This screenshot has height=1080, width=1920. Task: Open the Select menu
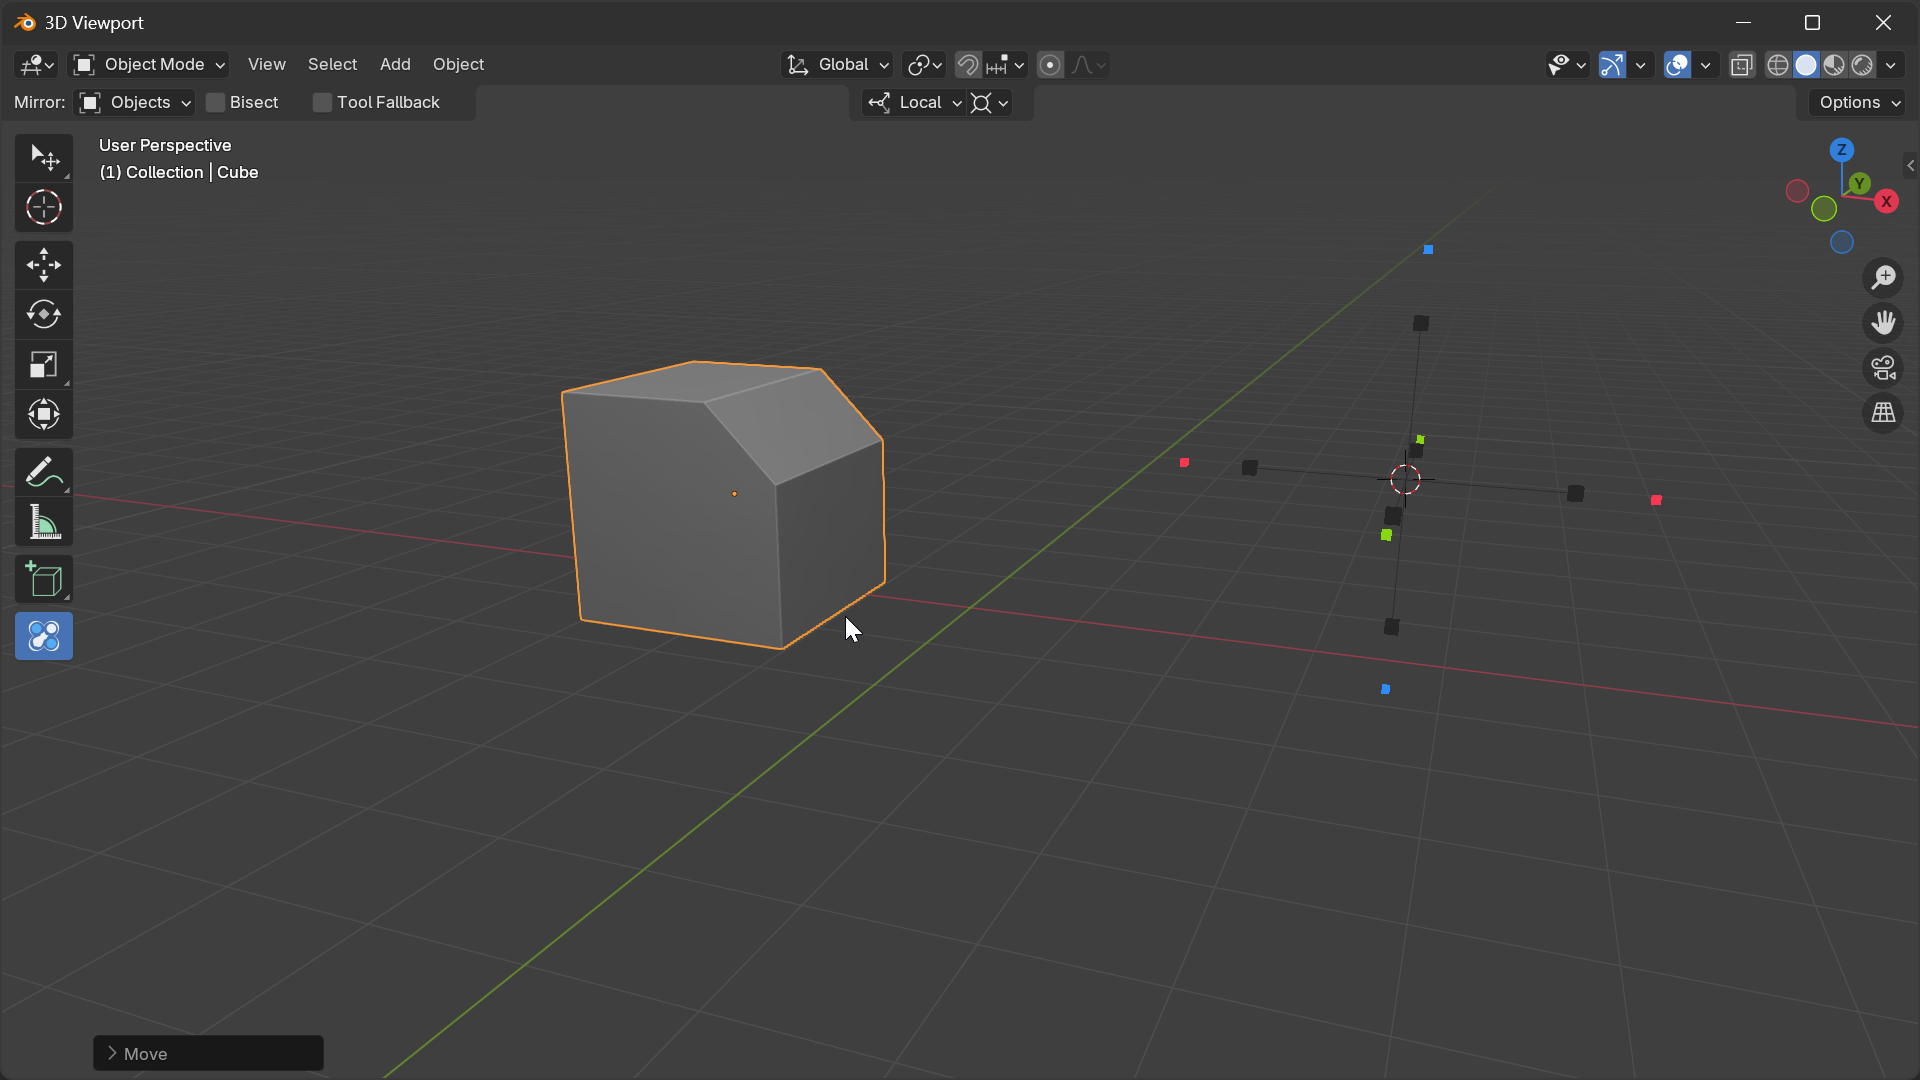(332, 65)
